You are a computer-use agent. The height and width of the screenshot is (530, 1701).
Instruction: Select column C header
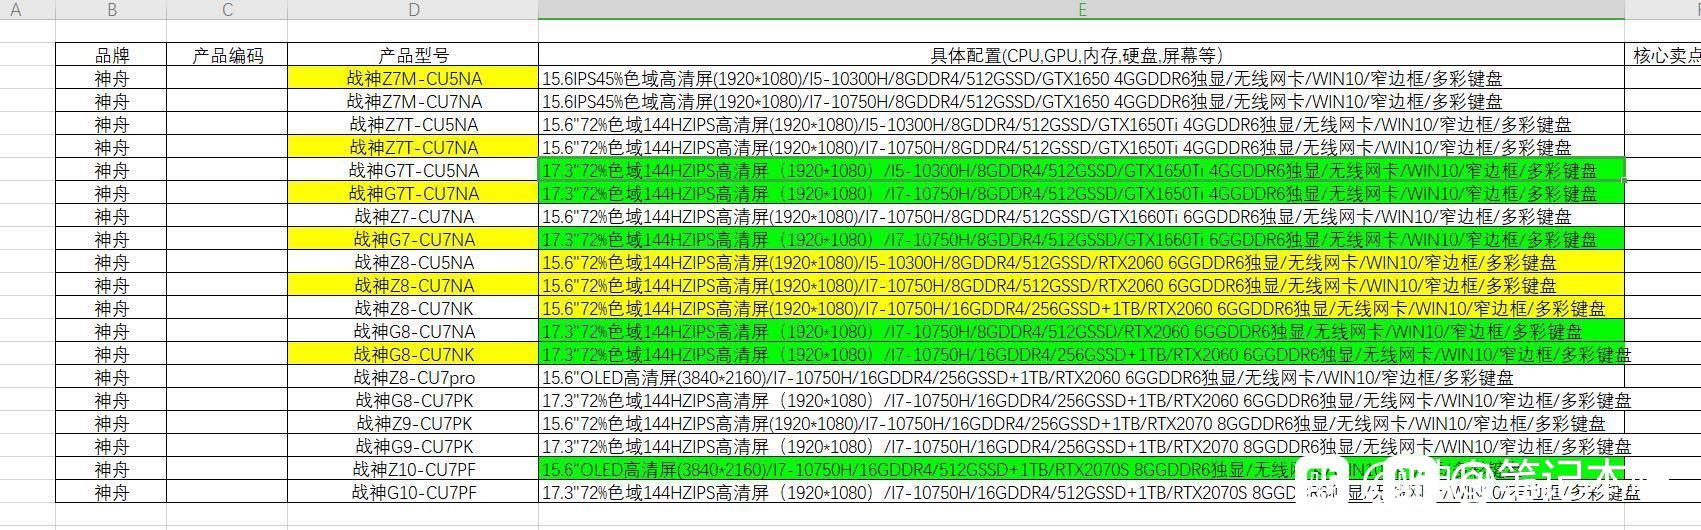click(x=227, y=10)
